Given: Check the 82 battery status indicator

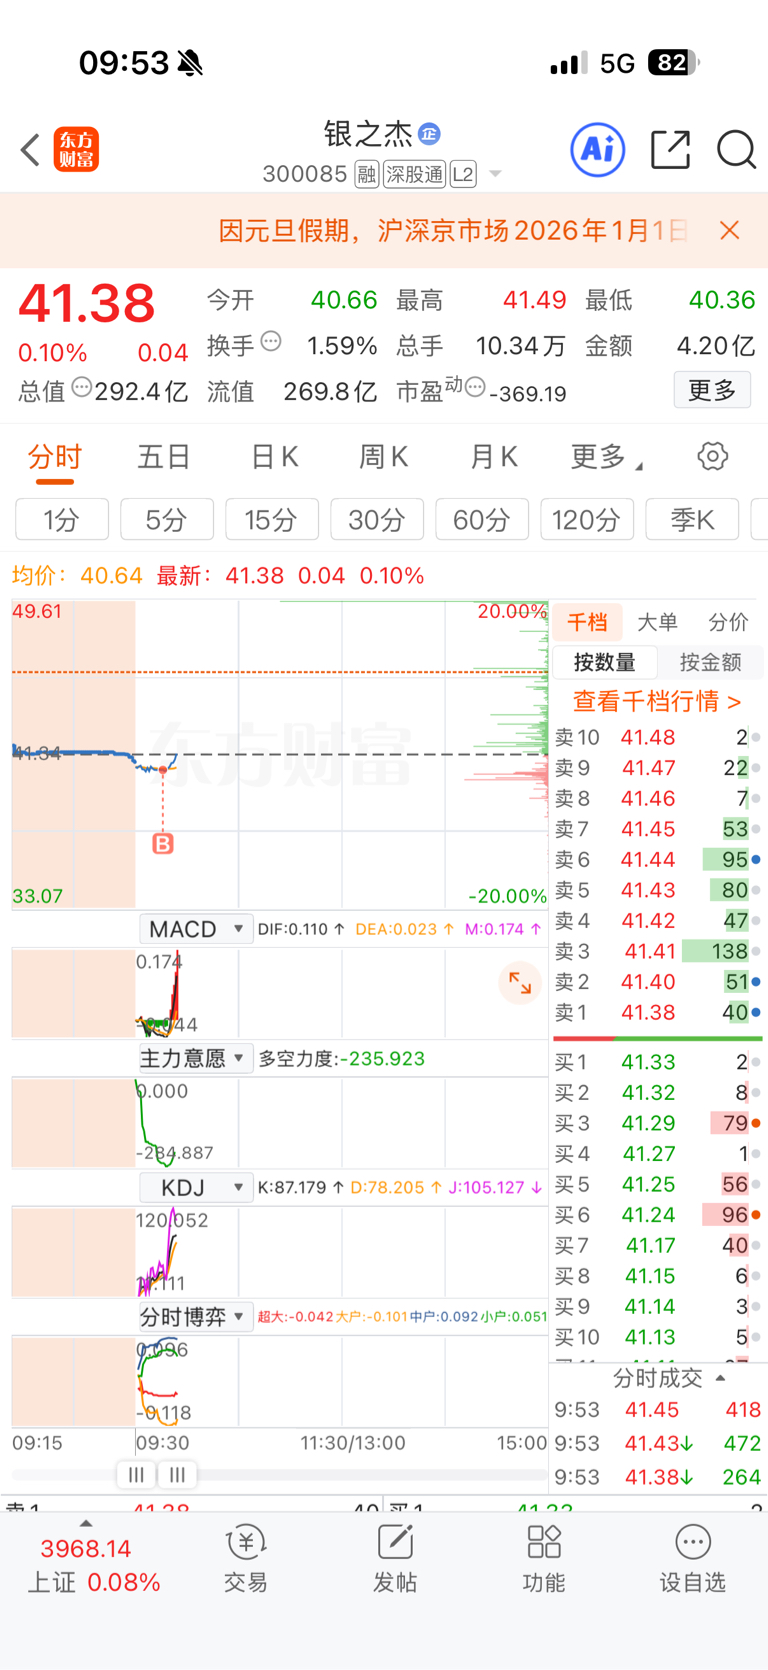Looking at the screenshot, I should coord(673,63).
